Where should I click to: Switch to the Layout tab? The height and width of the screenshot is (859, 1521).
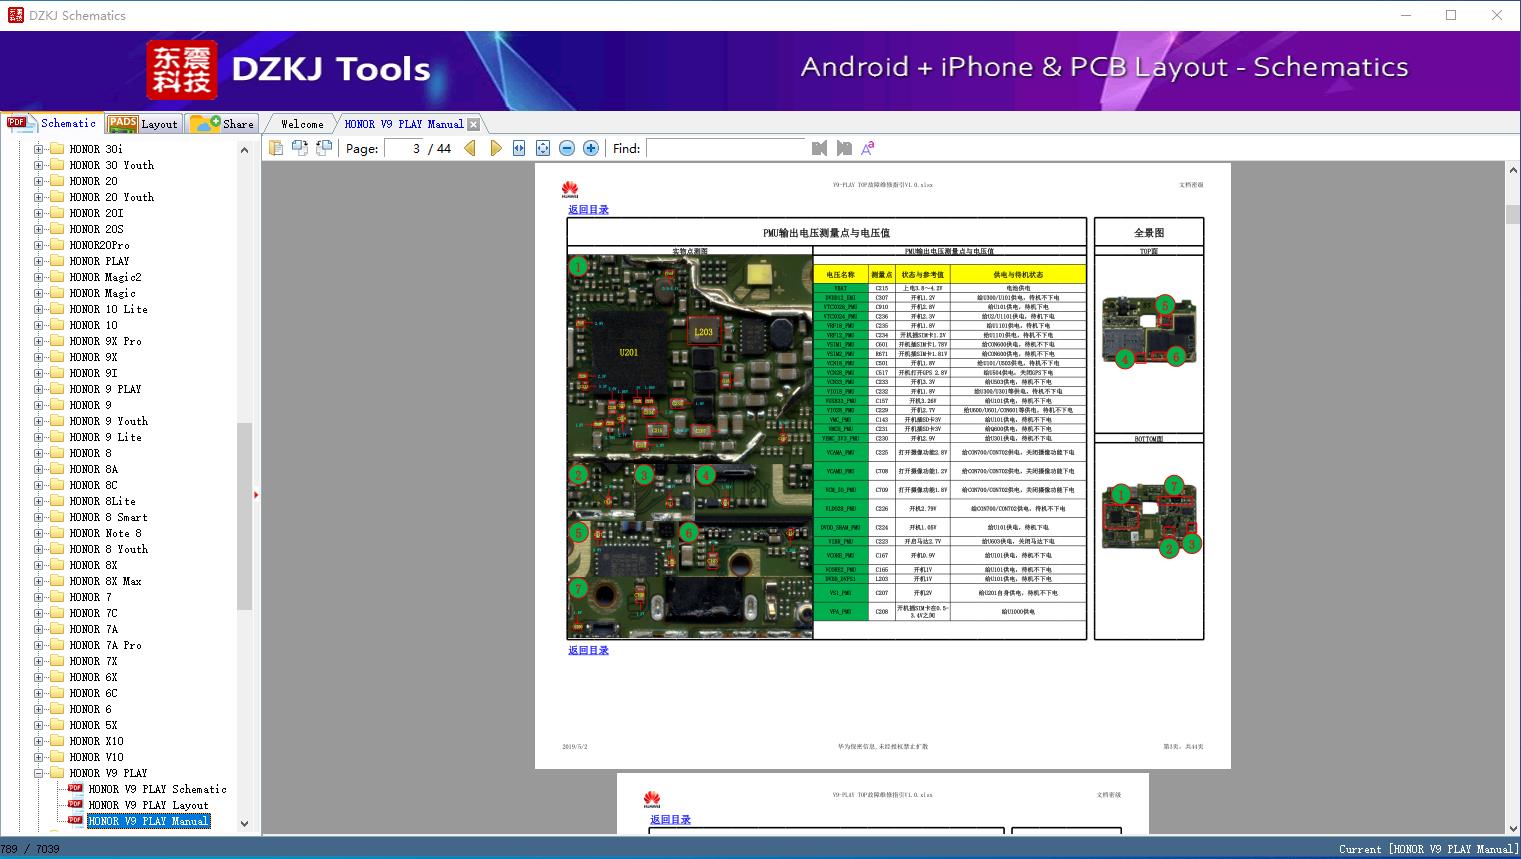pos(143,124)
